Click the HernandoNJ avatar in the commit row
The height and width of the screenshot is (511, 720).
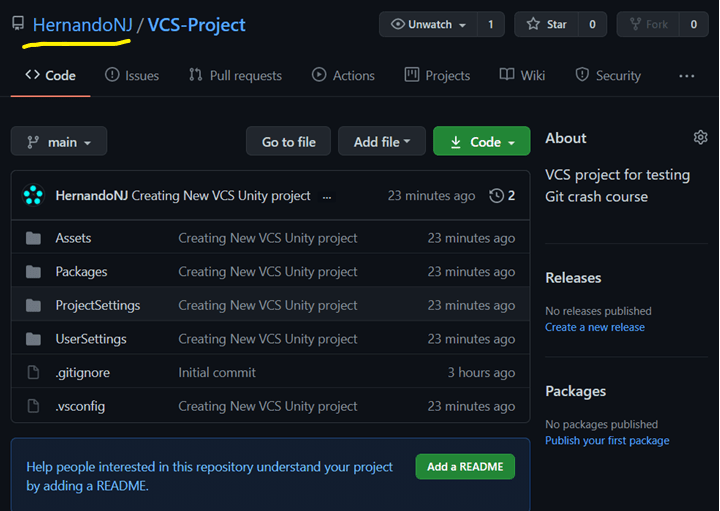click(x=34, y=195)
